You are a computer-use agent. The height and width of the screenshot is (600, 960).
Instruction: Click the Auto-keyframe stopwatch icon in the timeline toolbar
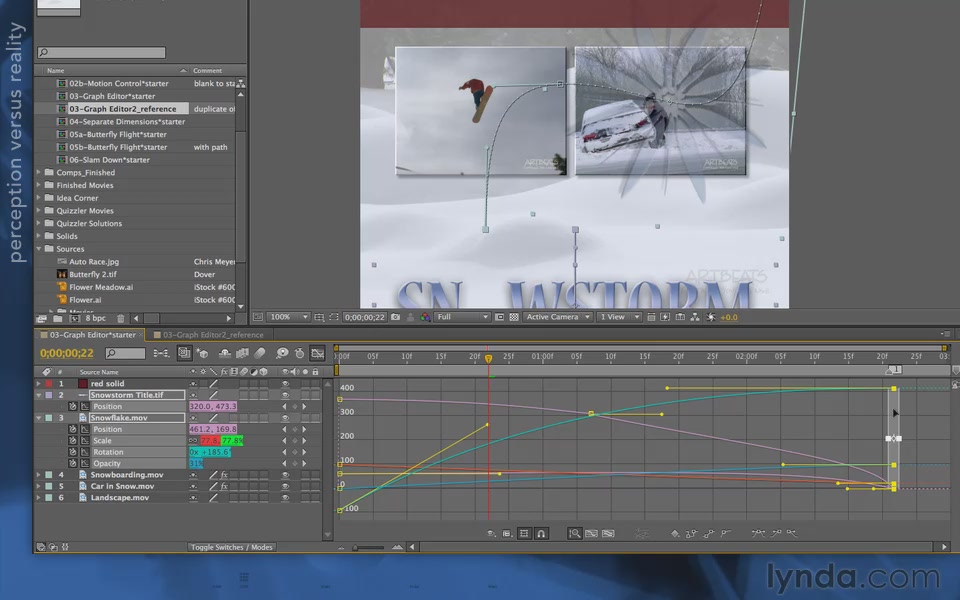pyautogui.click(x=299, y=353)
